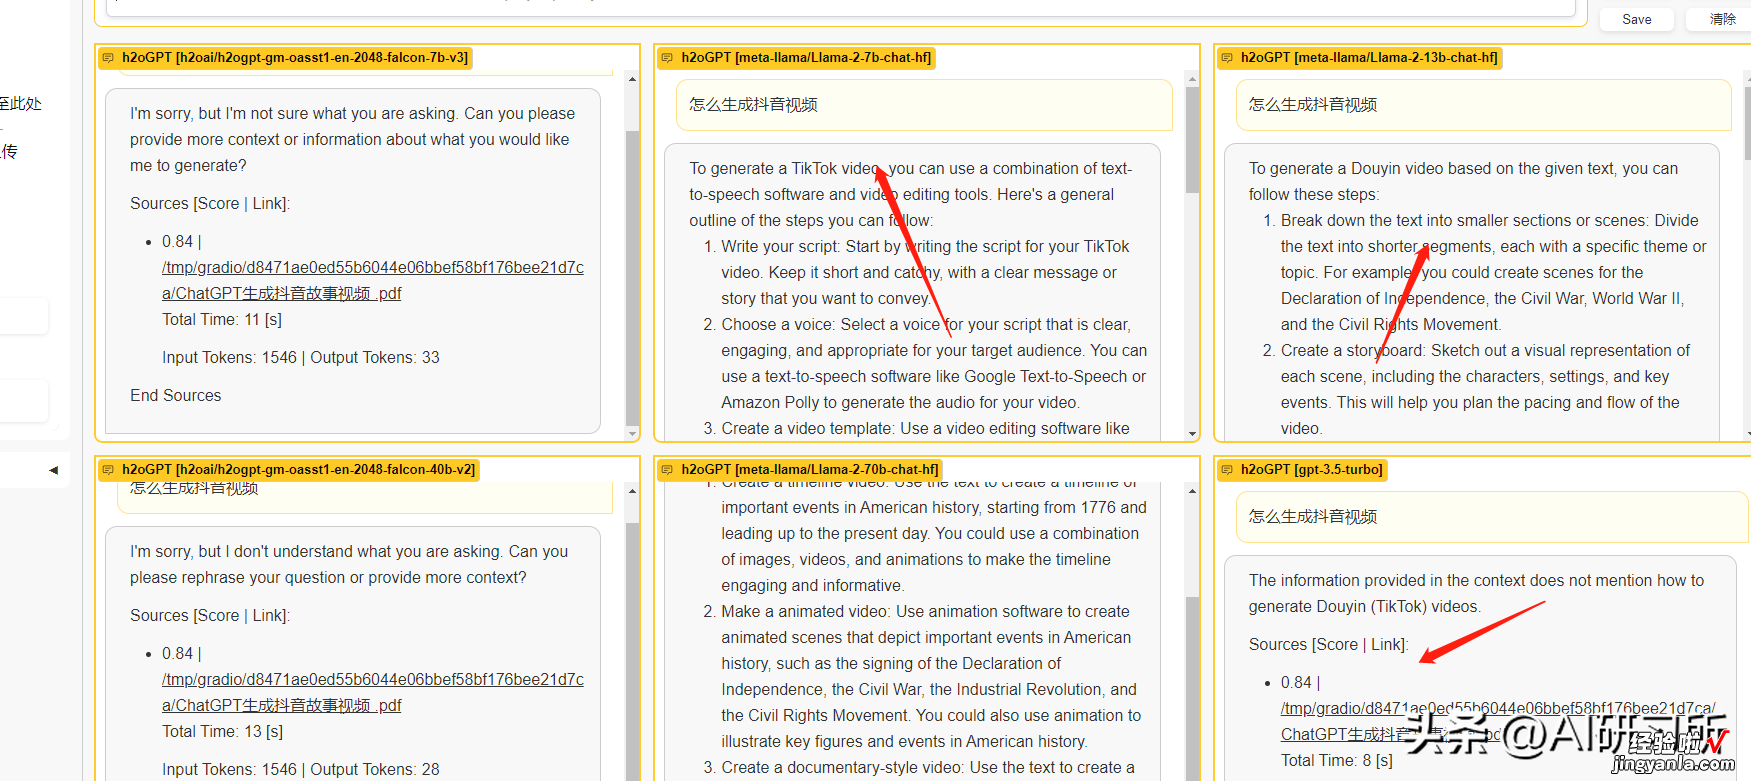Click 'Sources [Score | Link]:' in falcon-40b-v2 panel
This screenshot has height=781, width=1751.
(x=210, y=616)
